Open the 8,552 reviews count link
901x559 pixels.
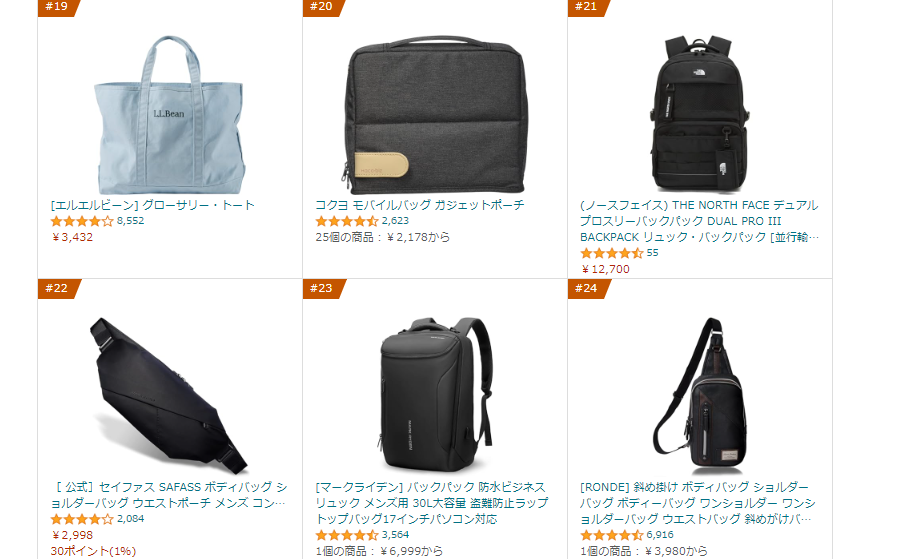coord(130,221)
